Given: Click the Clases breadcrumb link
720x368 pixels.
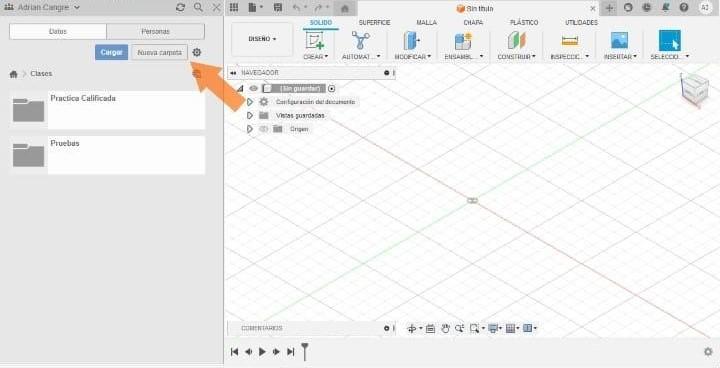Looking at the screenshot, I should [41, 74].
